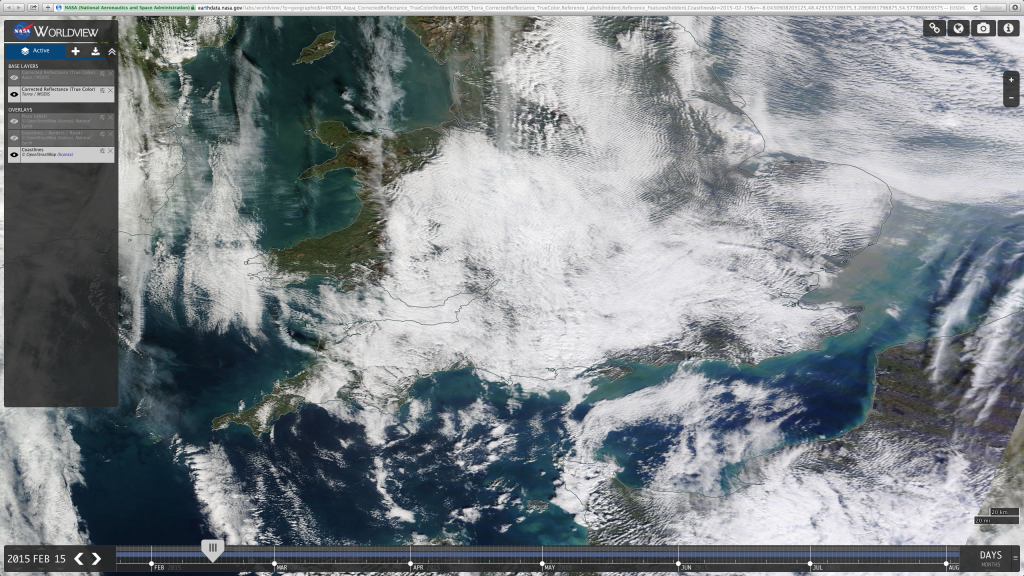Go forward in browser history

pos(19,7)
